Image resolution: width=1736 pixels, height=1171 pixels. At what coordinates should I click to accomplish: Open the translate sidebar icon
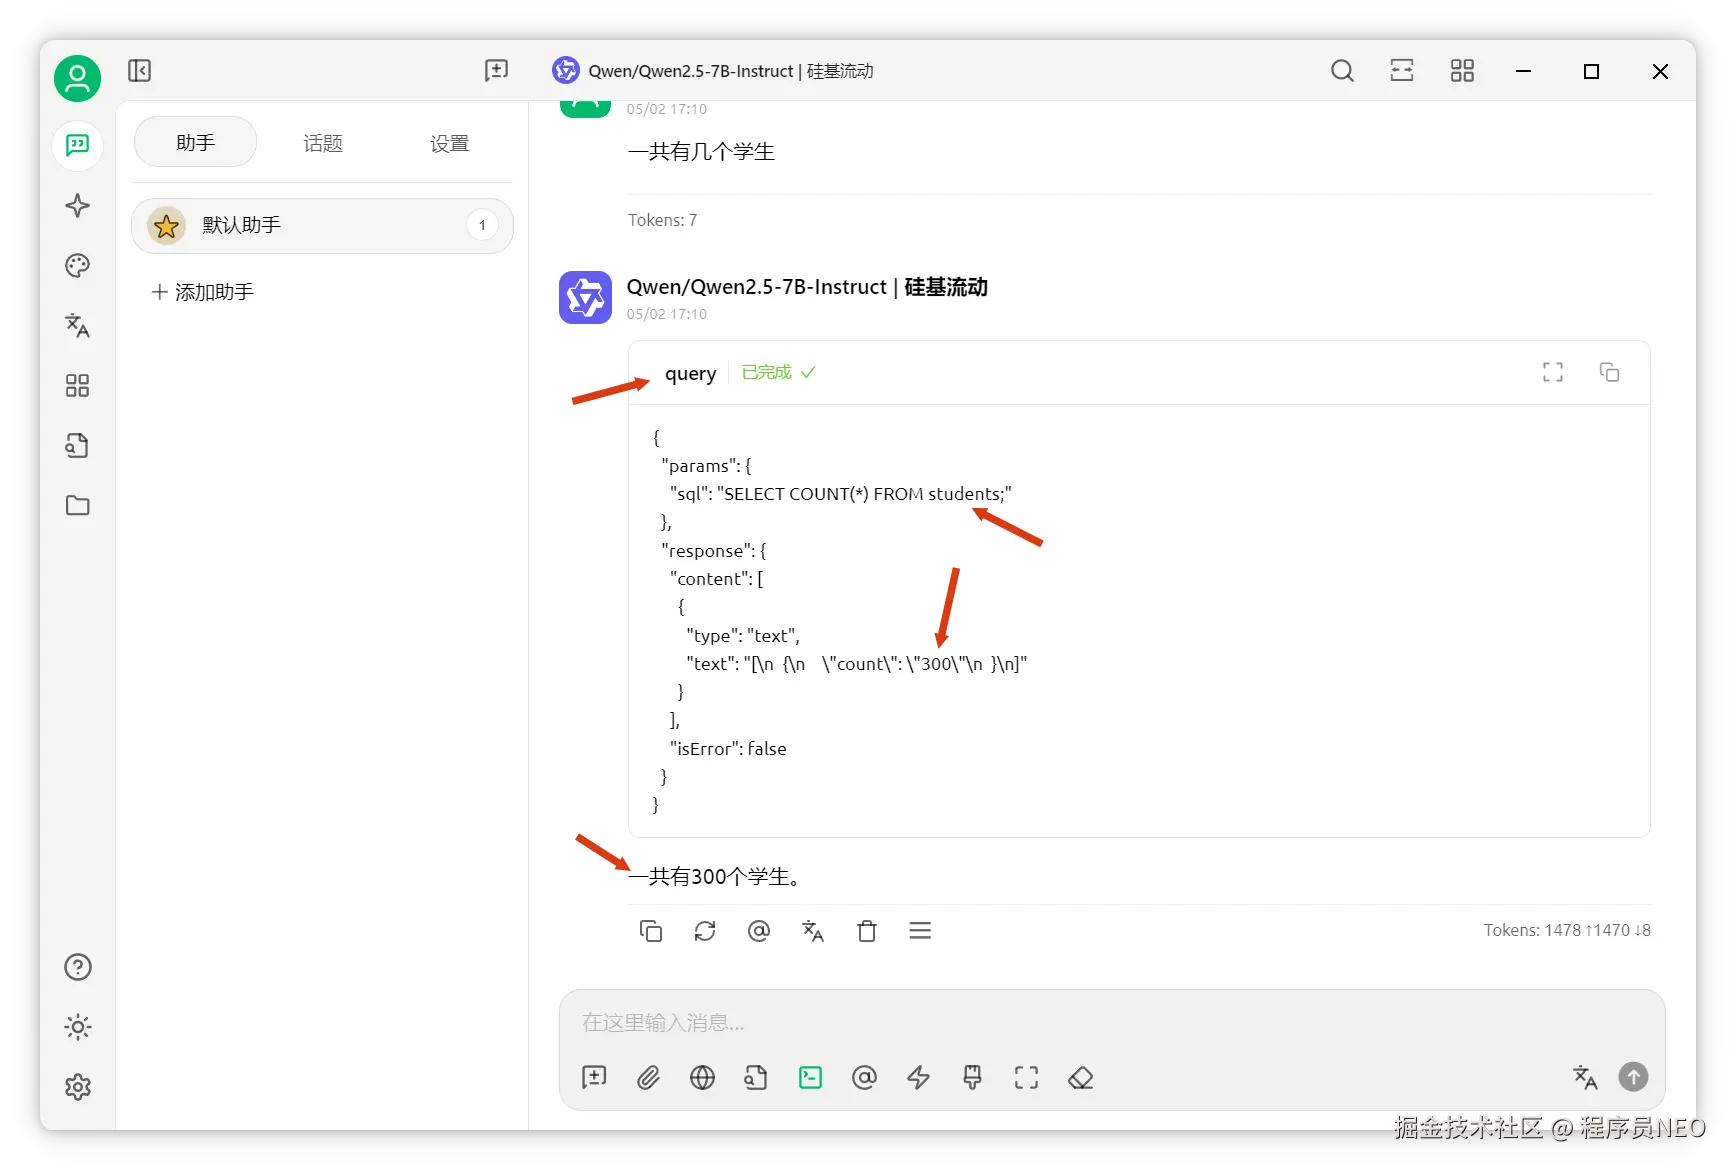[77, 326]
